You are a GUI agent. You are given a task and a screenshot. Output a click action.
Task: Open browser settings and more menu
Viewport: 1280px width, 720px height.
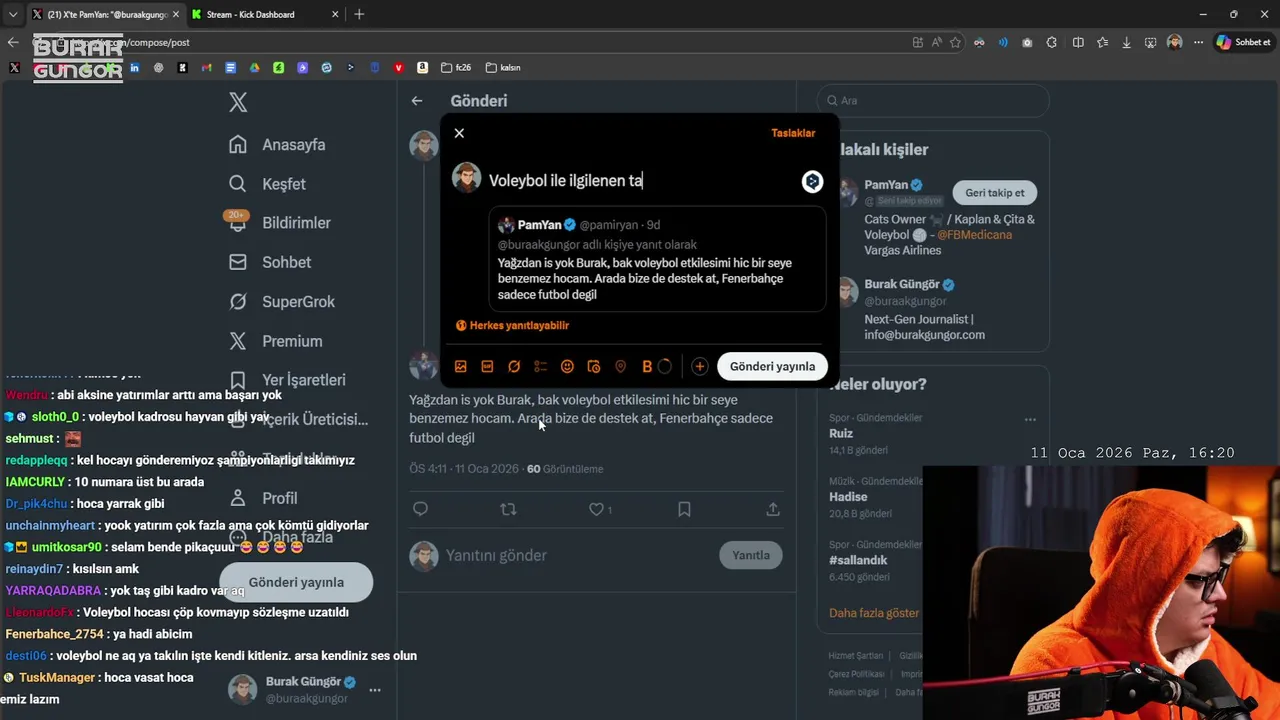point(1198,42)
